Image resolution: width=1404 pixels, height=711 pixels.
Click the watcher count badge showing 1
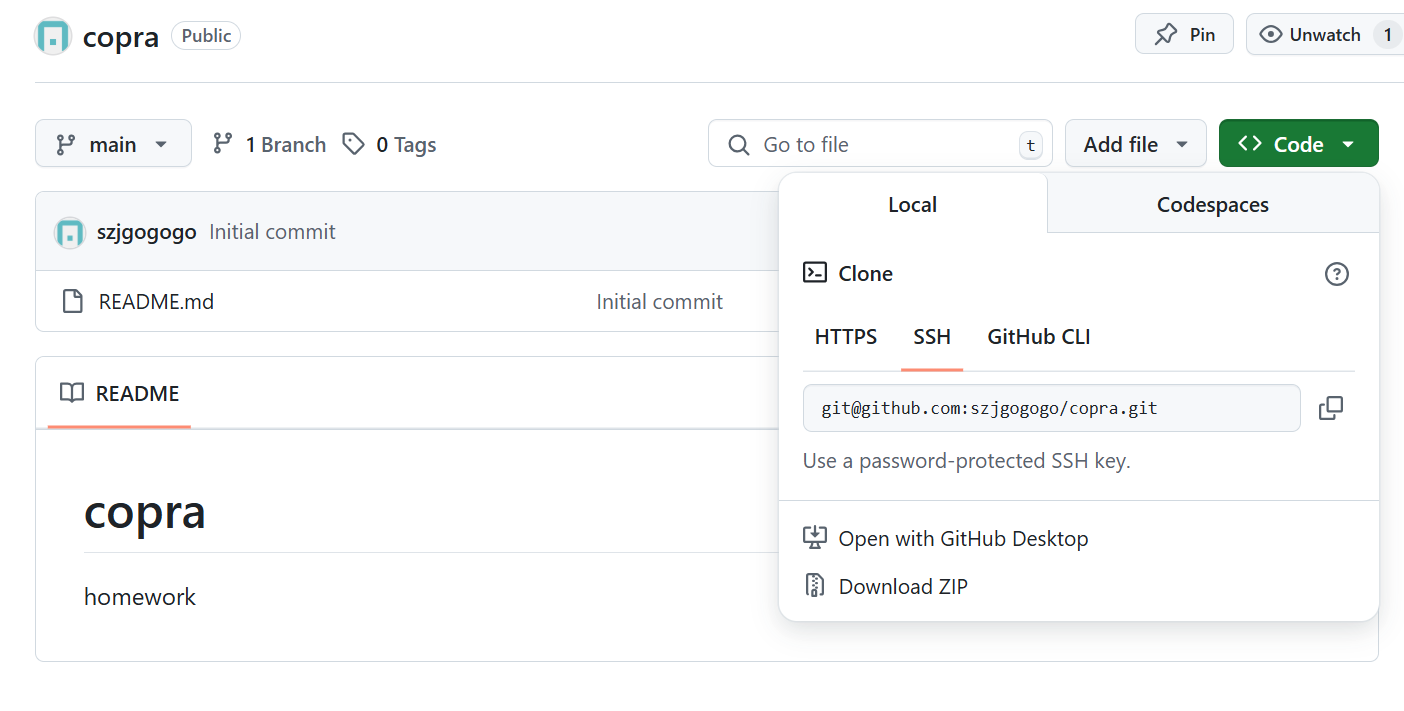[x=1387, y=35]
